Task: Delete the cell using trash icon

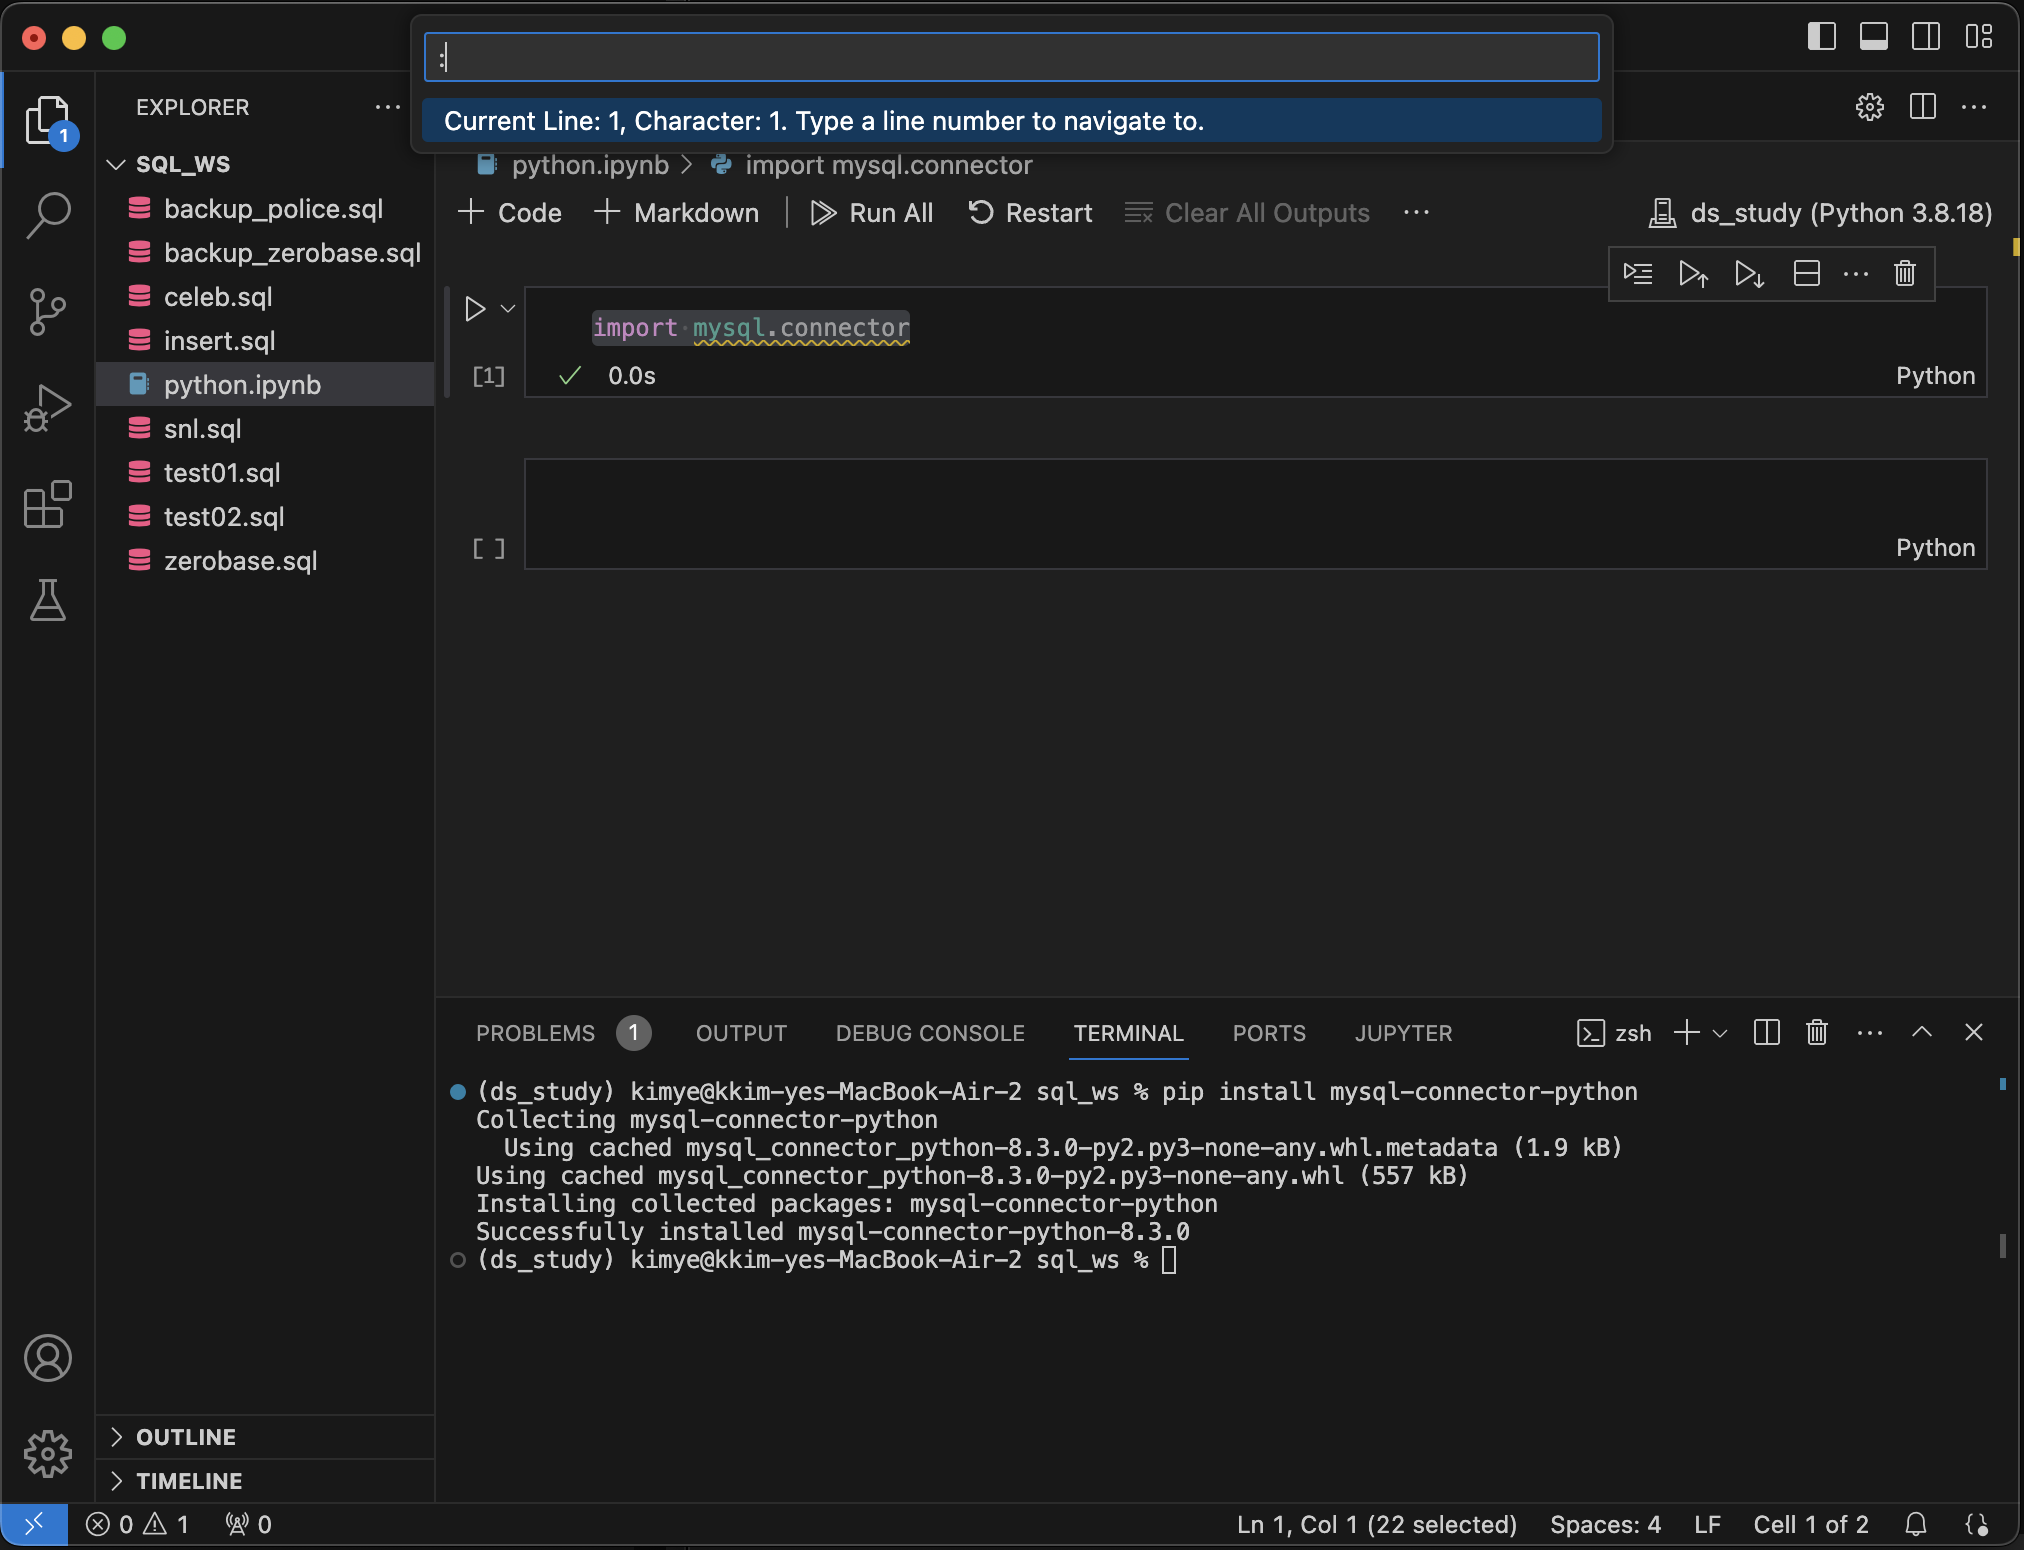Action: pyautogui.click(x=1904, y=274)
